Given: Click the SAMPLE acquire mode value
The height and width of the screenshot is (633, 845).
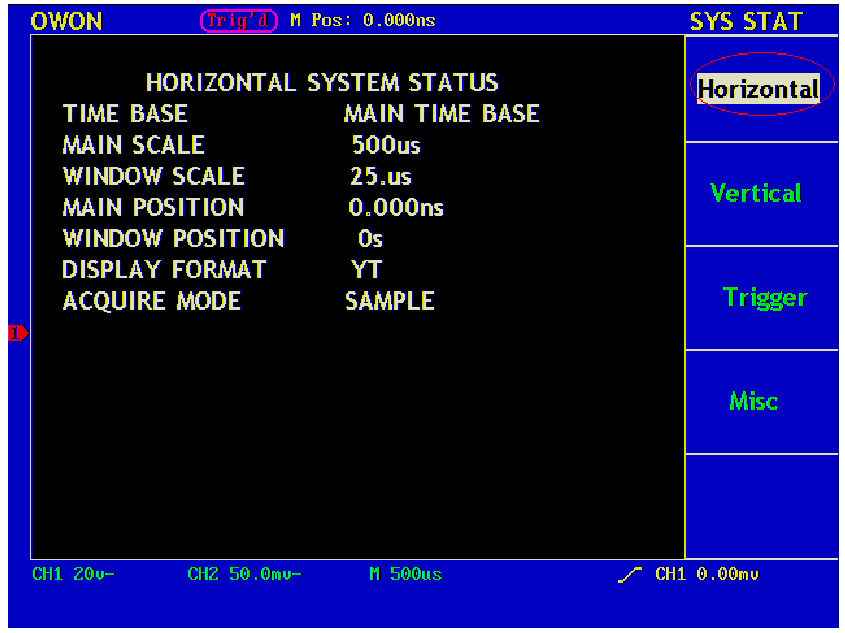Looking at the screenshot, I should [390, 301].
